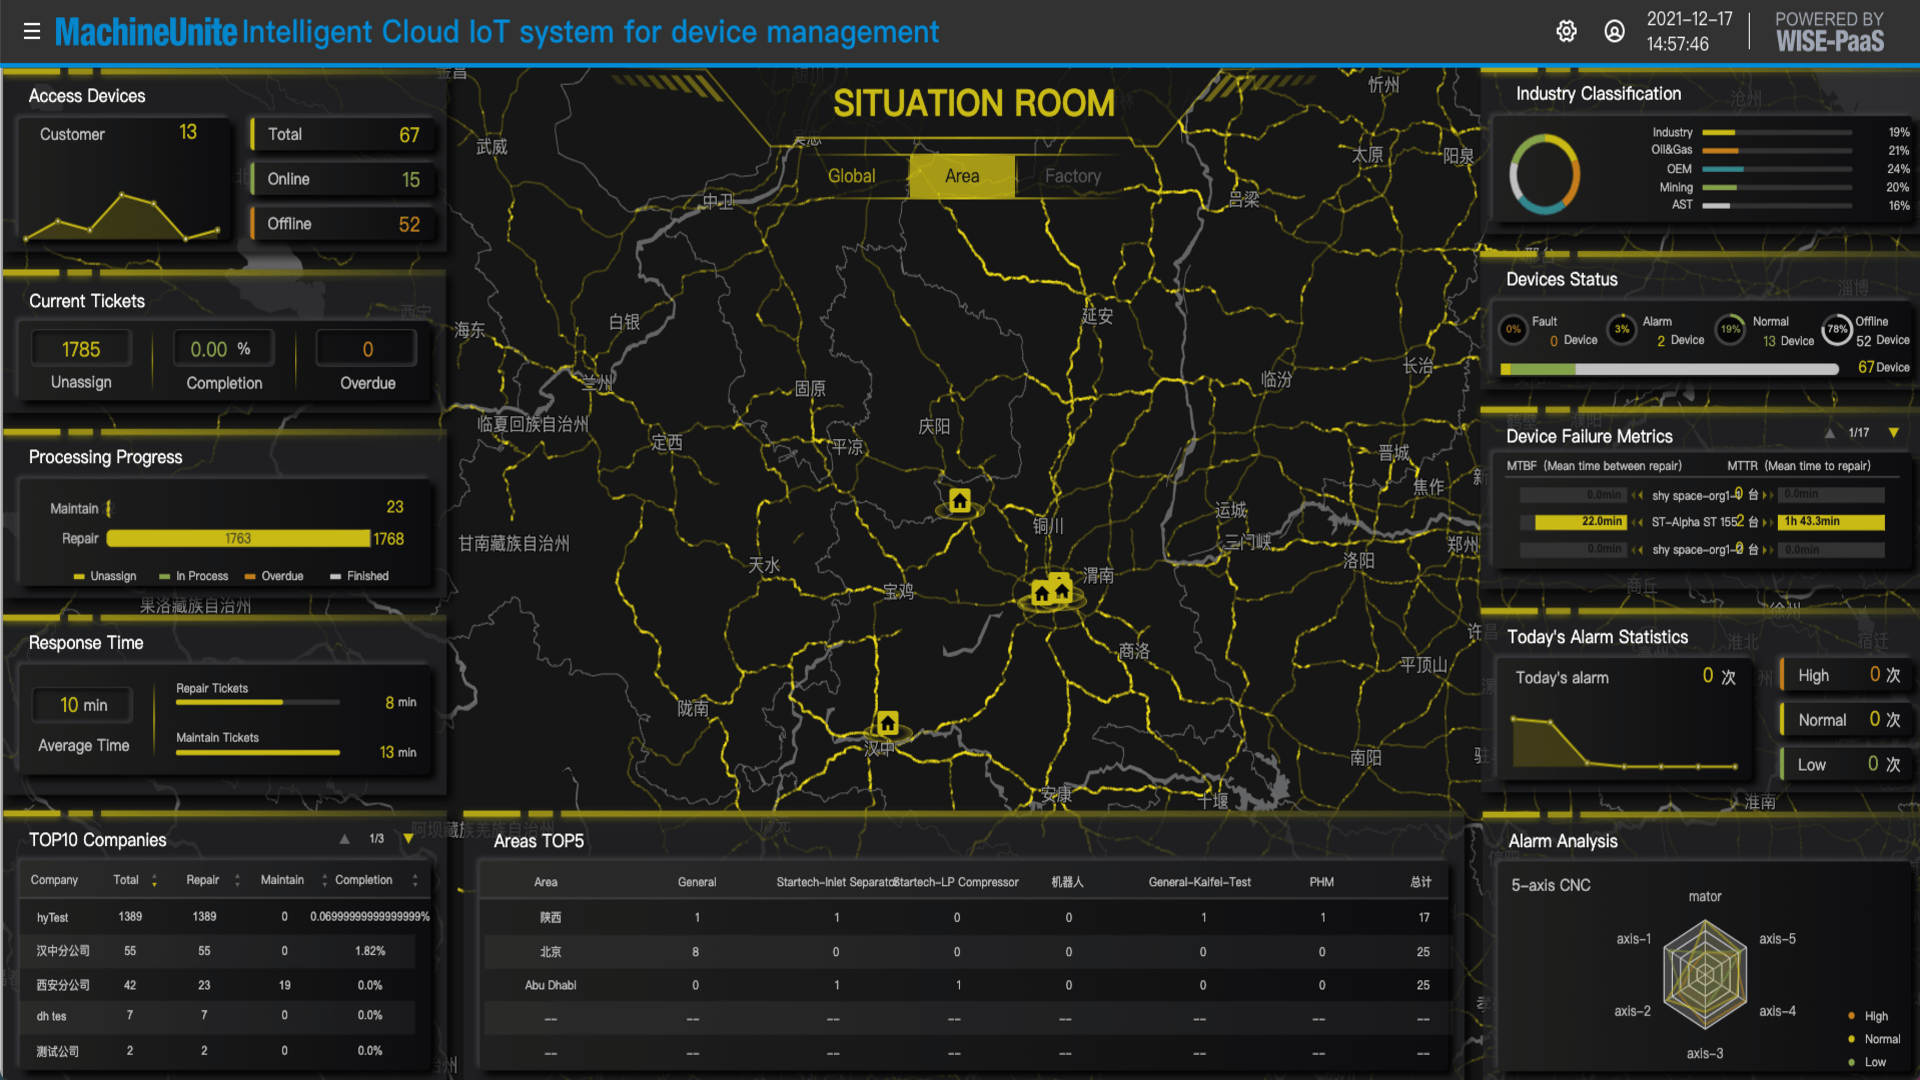Select the Area tab

point(962,176)
